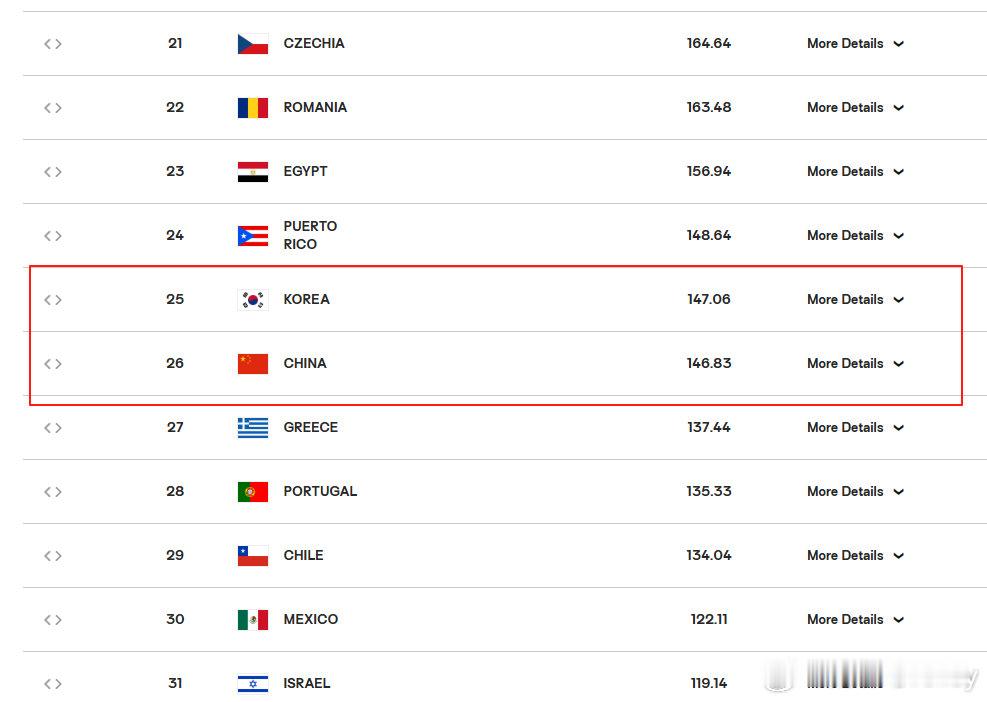Expand More Details for China
987x702 pixels.
click(x=855, y=364)
